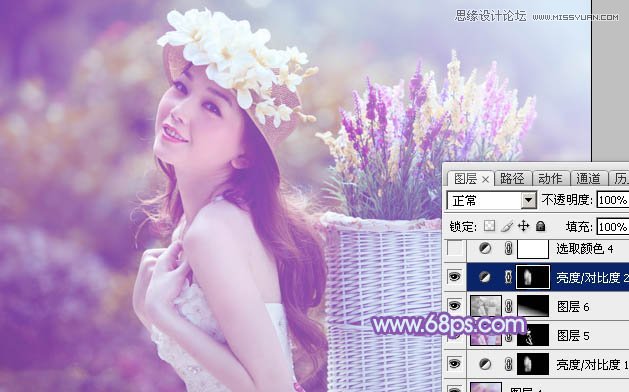Viewport: 629px width, 392px height.
Task: Click the 选取颜色 4 adjustment icon
Action: [485, 249]
